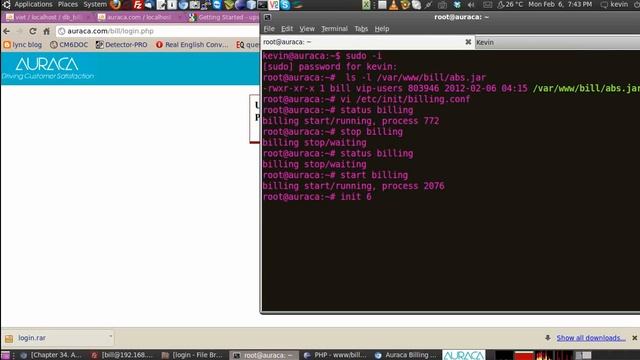Screen dimensions: 640x360
Task: Switch to 'bill@192.168...' taskbar window
Action: click(x=122, y=355)
